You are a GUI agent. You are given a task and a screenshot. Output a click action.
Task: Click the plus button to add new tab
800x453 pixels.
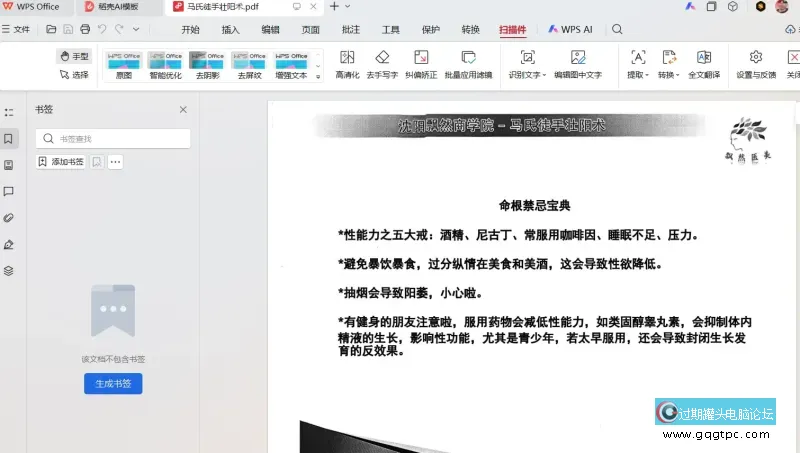point(334,6)
